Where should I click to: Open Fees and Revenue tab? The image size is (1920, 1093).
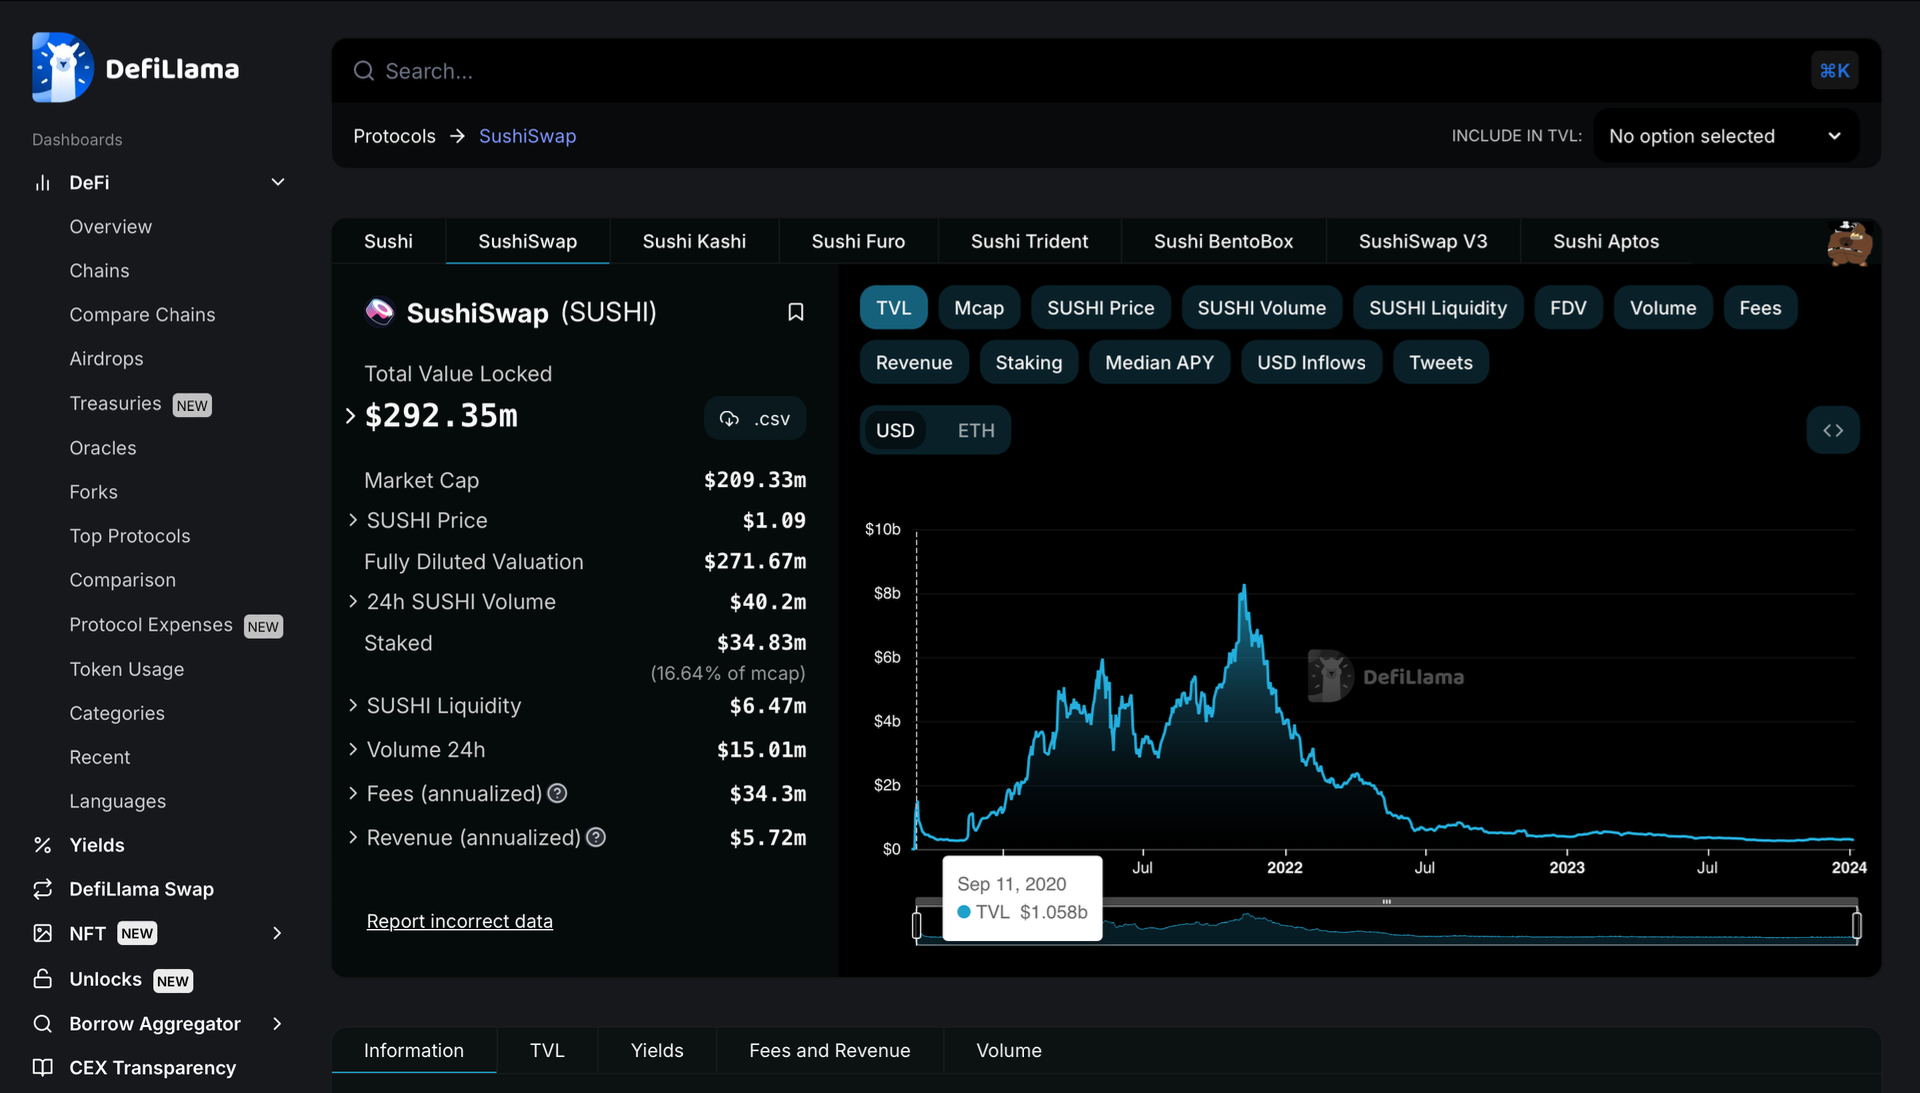pos(829,1050)
